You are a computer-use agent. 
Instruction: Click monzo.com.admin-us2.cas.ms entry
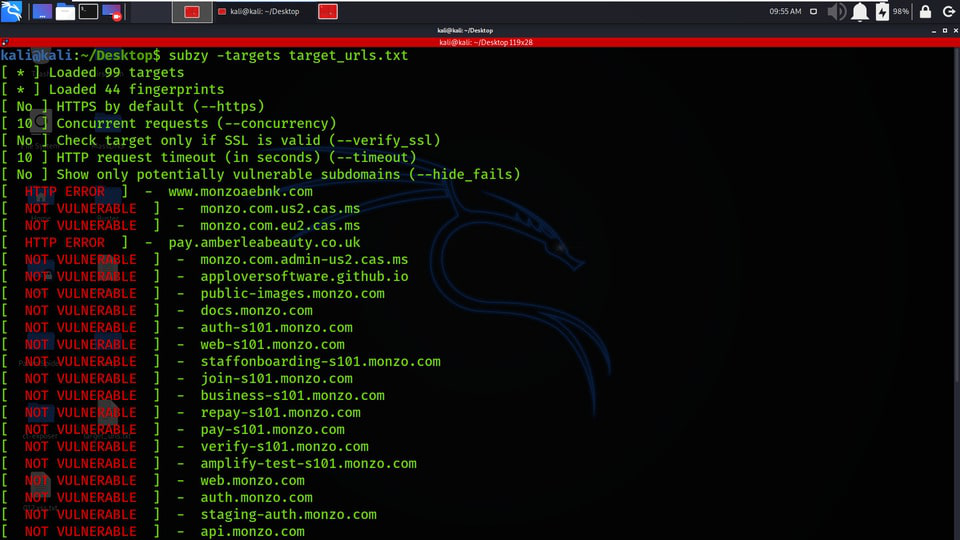pos(304,260)
